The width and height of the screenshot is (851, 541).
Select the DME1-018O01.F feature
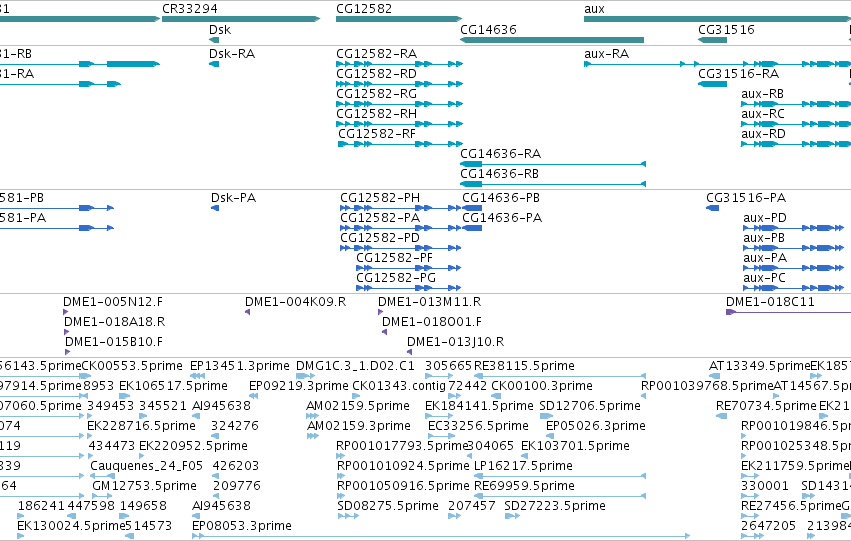[x=384, y=332]
